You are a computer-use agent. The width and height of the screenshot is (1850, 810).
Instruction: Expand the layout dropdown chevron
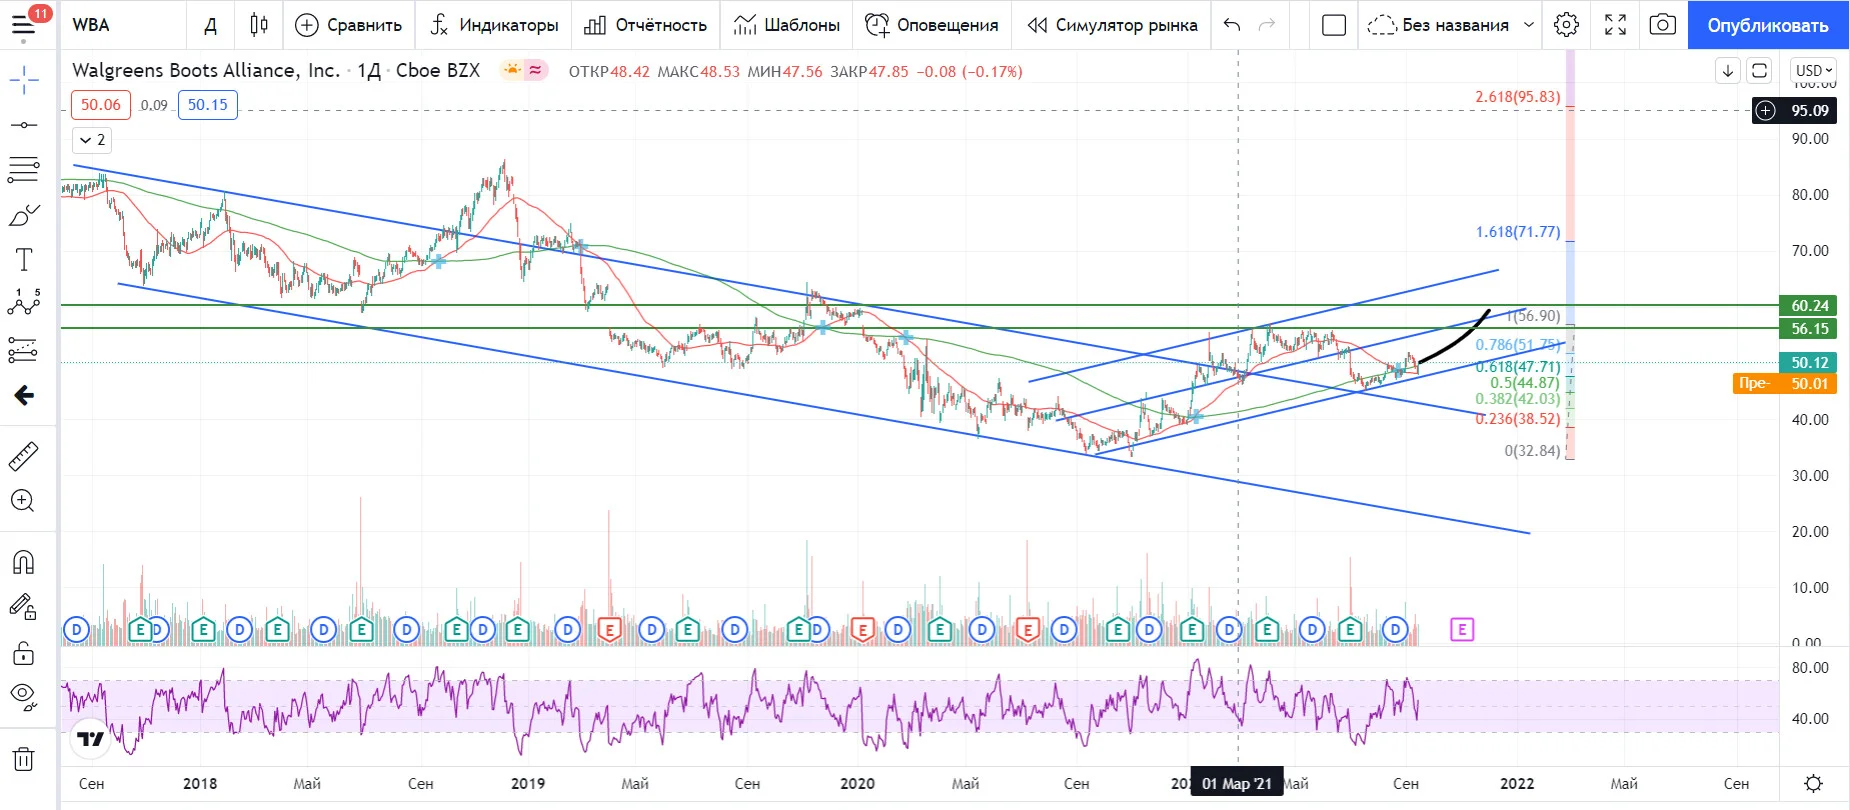(1529, 25)
